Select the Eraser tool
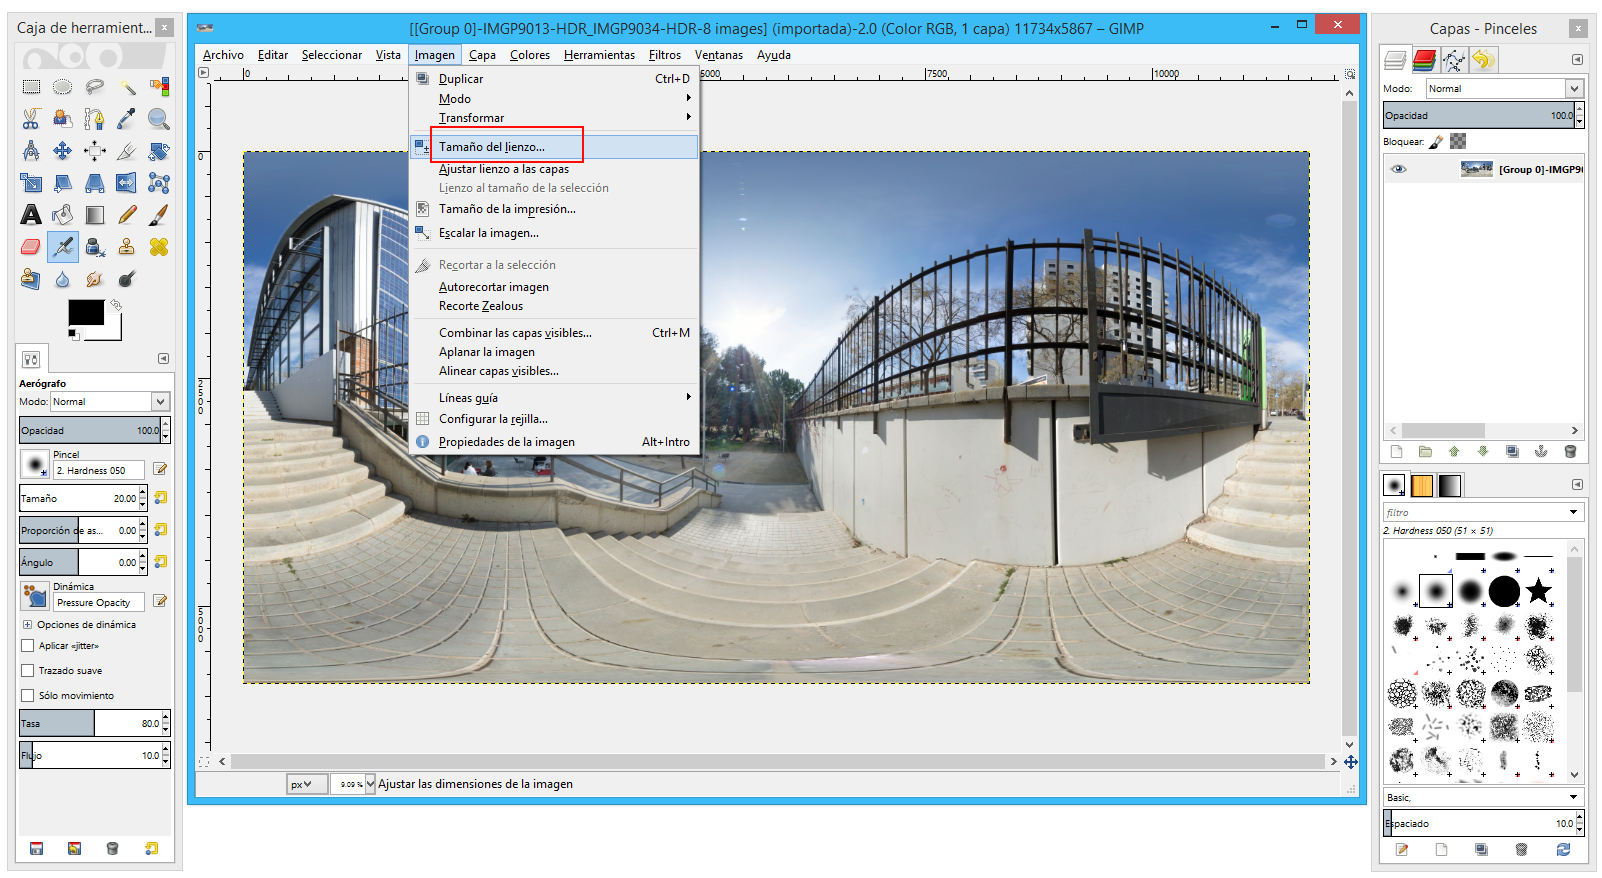The height and width of the screenshot is (878, 1602). [x=31, y=247]
